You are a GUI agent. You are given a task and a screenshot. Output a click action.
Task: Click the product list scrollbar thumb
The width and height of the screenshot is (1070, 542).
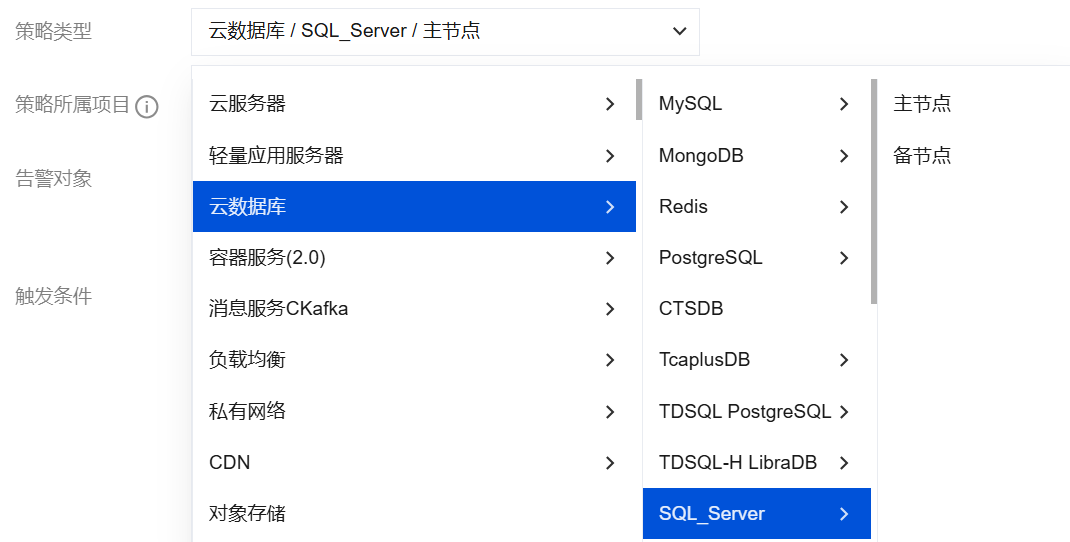pyautogui.click(x=639, y=100)
